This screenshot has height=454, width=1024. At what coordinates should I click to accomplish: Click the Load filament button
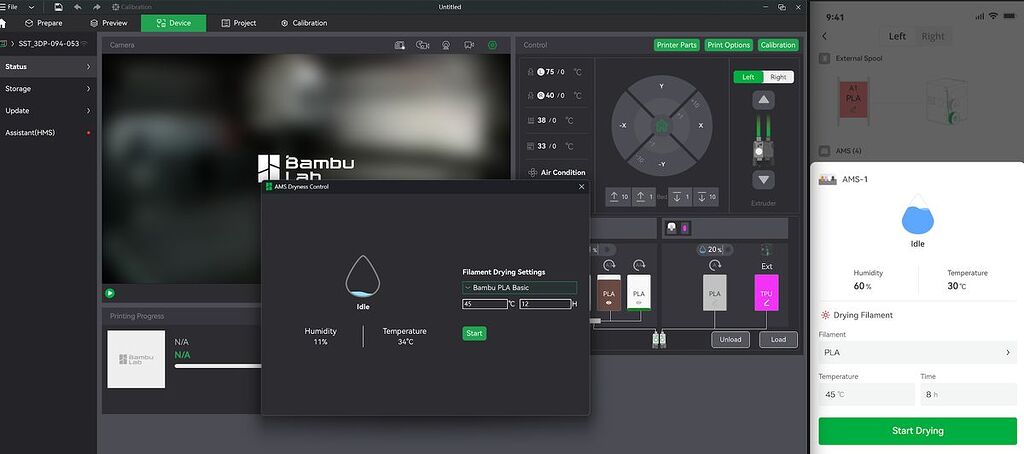778,340
